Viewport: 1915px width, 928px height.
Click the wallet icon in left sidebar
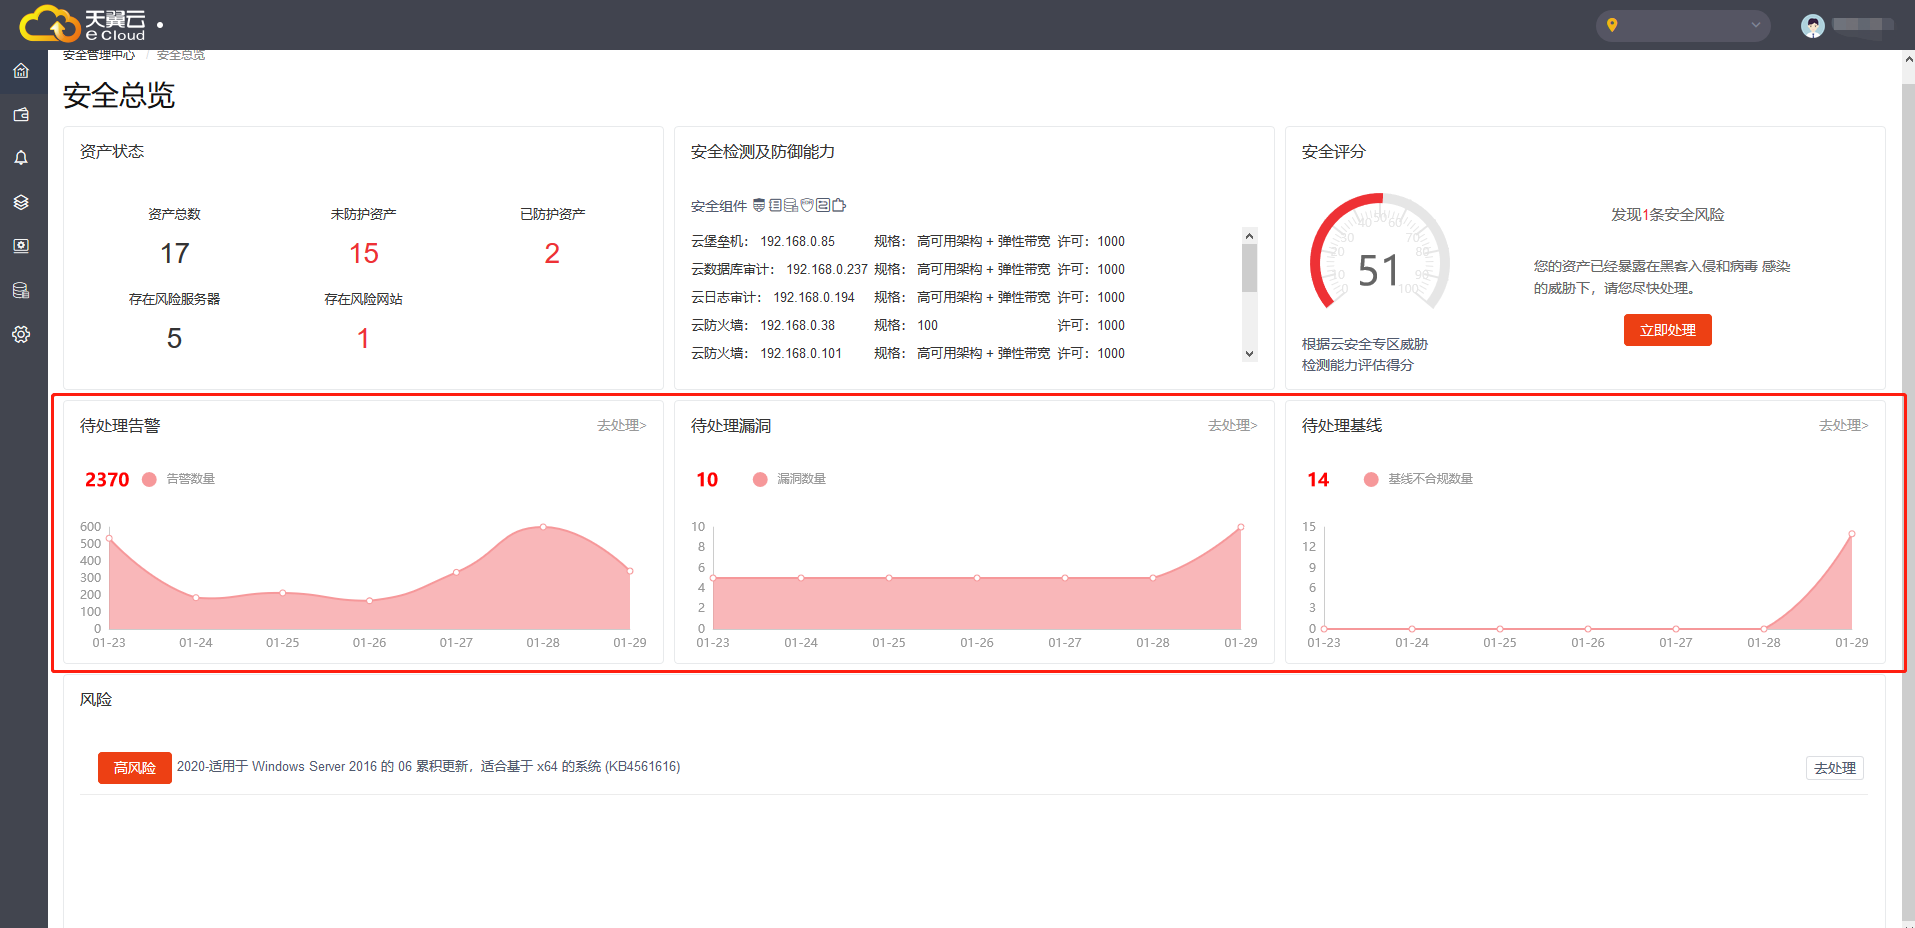(x=21, y=115)
